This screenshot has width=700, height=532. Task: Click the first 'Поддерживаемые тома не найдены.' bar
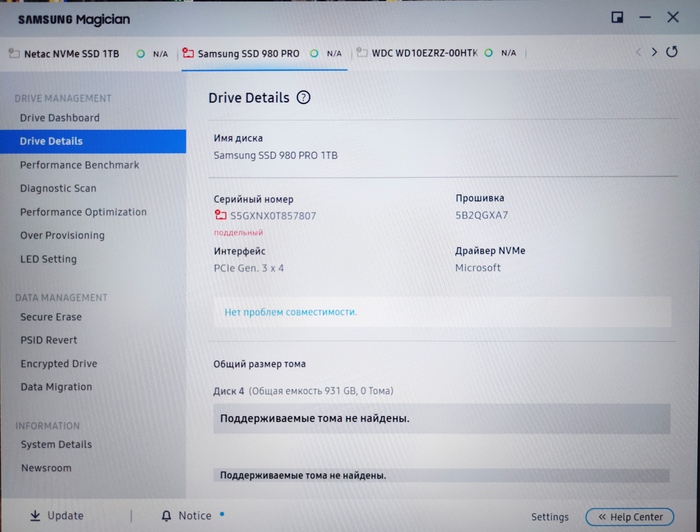pyautogui.click(x=442, y=419)
